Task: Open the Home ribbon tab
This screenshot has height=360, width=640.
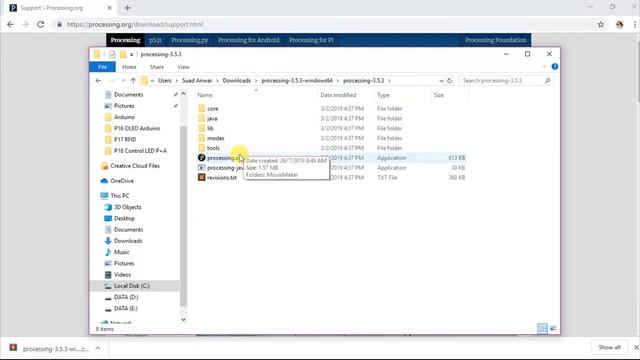Action: coord(129,67)
